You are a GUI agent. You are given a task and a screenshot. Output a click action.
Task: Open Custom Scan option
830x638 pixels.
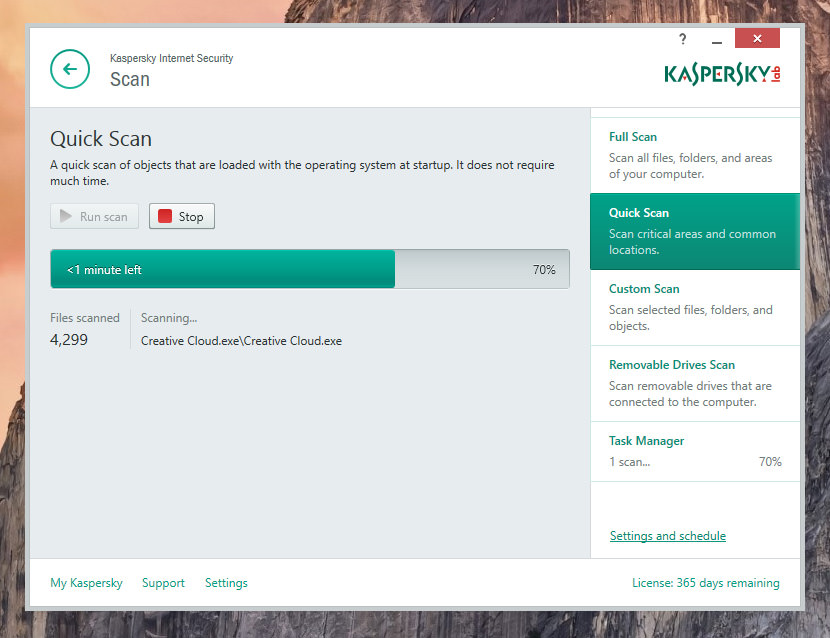click(695, 308)
